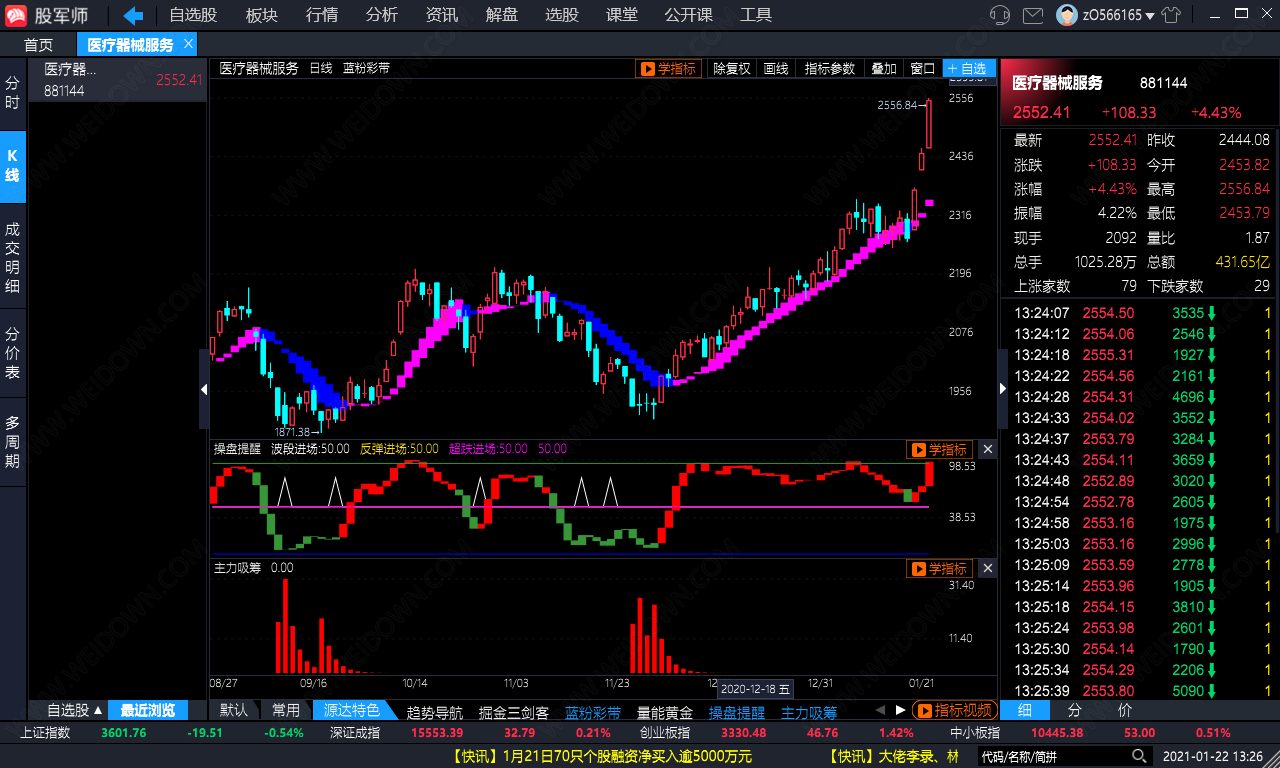This screenshot has width=1280, height=768.
Task: Close the 操盘提醒 indicator panel
Action: coord(988,450)
